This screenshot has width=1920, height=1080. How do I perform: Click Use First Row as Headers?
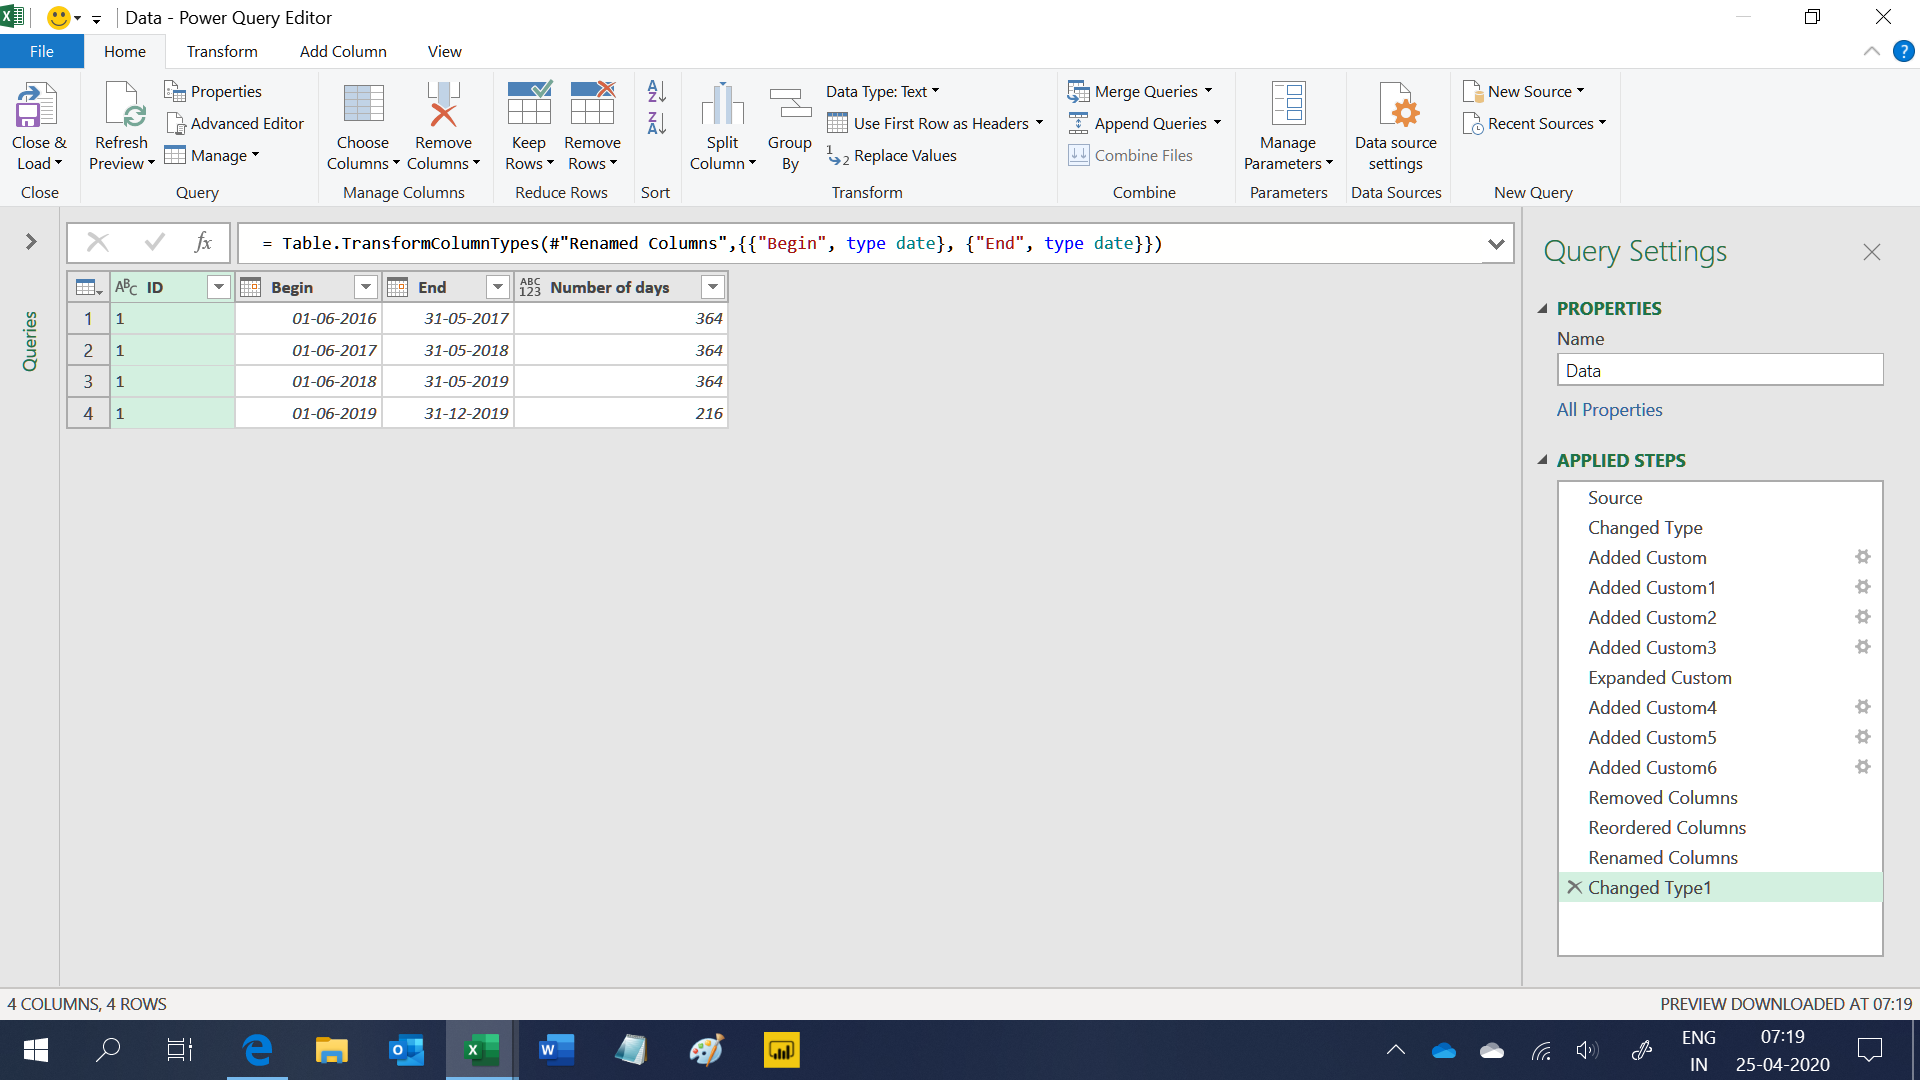[x=935, y=123]
